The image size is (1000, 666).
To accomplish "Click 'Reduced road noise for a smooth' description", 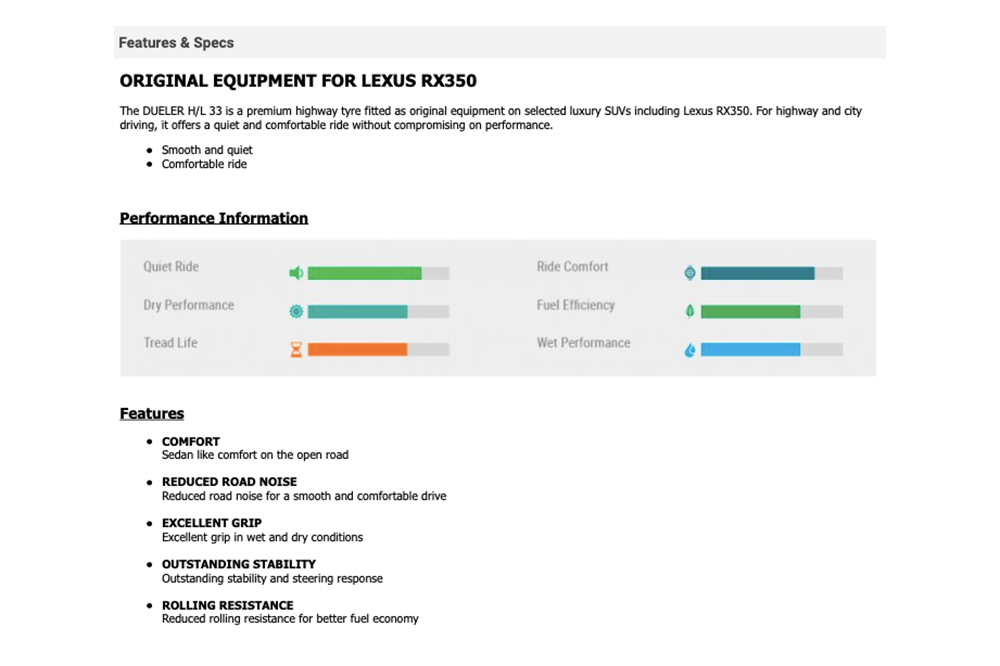I will [x=304, y=496].
